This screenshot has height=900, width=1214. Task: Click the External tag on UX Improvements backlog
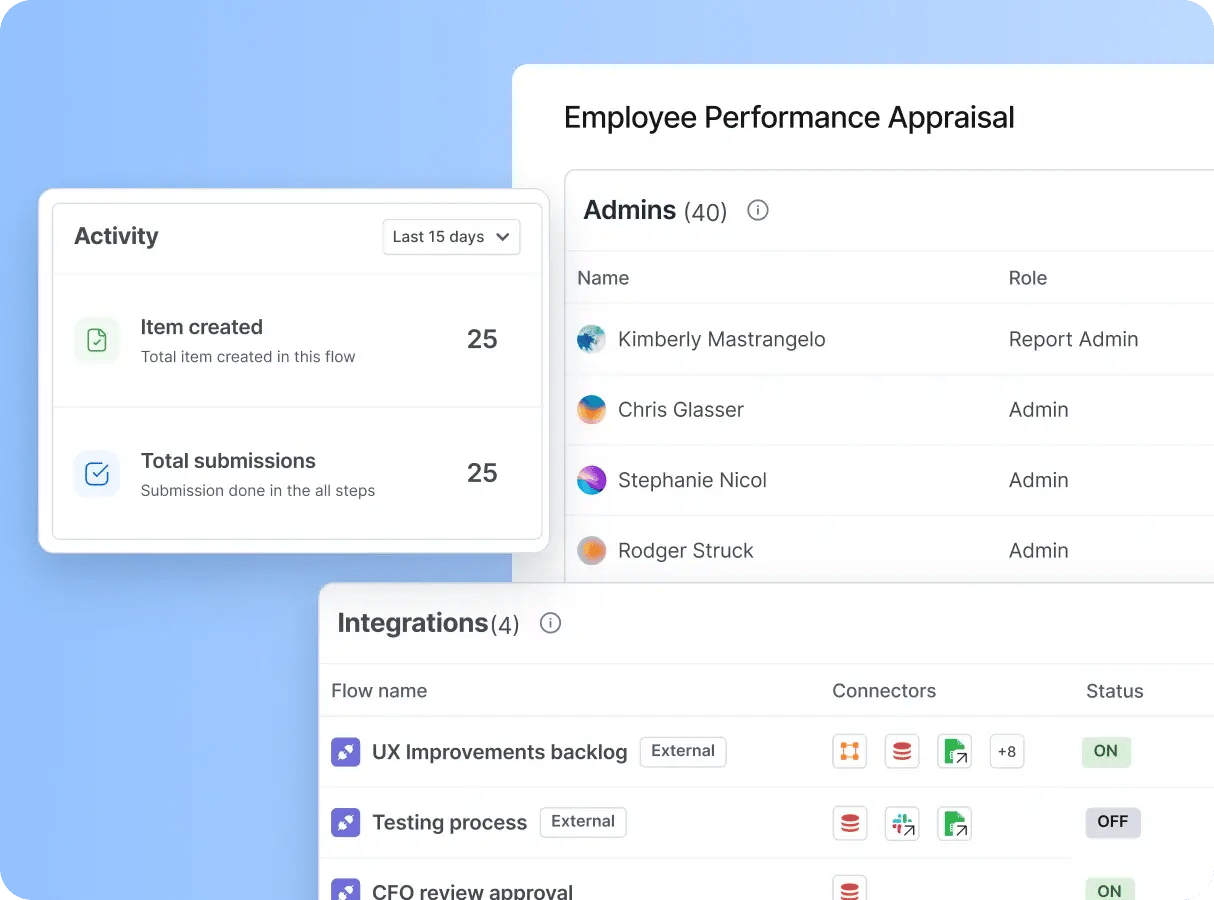click(x=683, y=751)
